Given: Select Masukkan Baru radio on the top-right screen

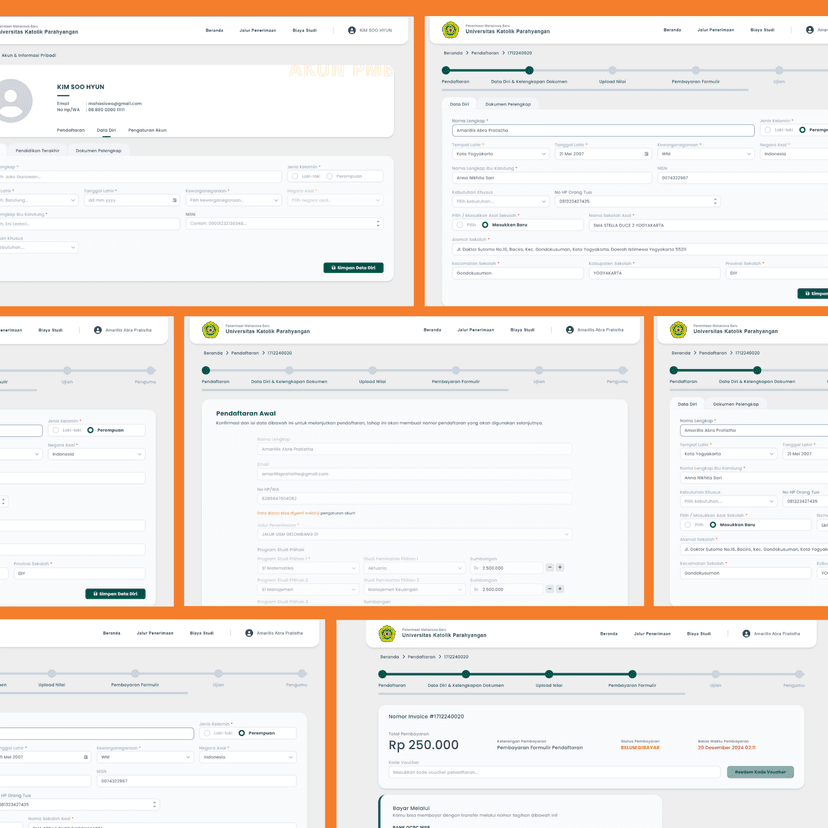Looking at the screenshot, I should [x=485, y=224].
